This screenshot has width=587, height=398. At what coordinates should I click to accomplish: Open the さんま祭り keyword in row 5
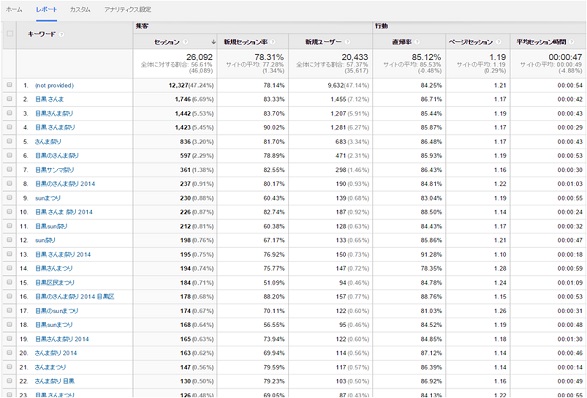[48, 142]
